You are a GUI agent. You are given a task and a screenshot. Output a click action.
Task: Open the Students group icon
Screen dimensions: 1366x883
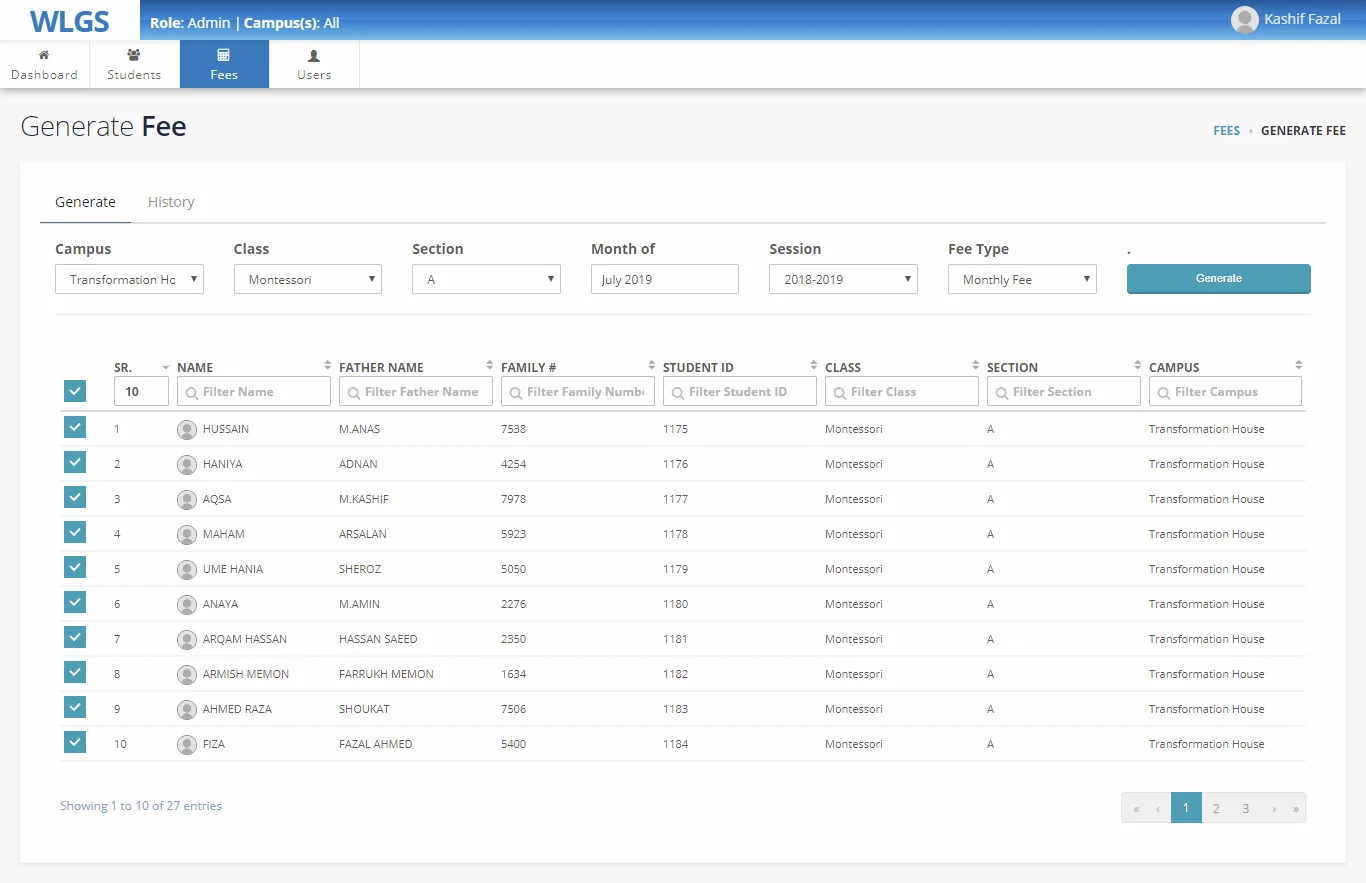134,55
